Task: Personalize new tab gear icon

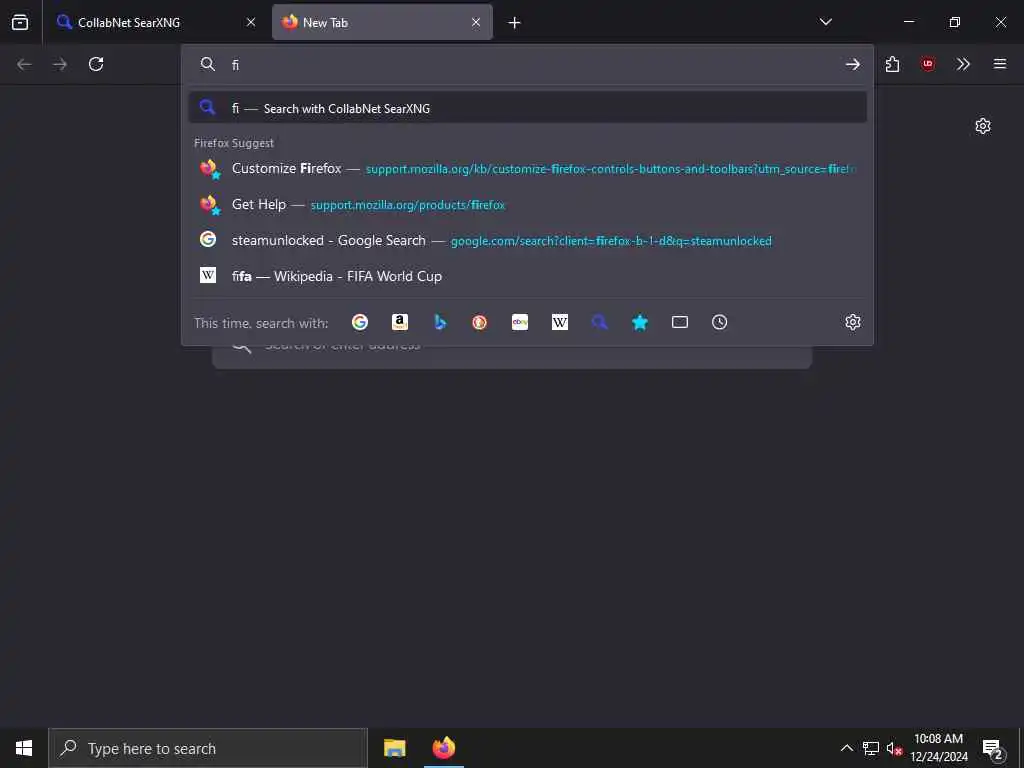Action: tap(983, 126)
